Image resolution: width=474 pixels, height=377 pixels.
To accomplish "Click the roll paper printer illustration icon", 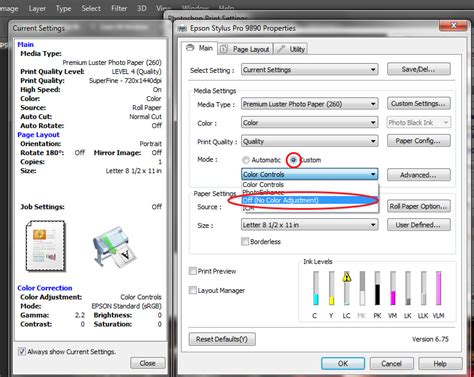I will pos(115,247).
